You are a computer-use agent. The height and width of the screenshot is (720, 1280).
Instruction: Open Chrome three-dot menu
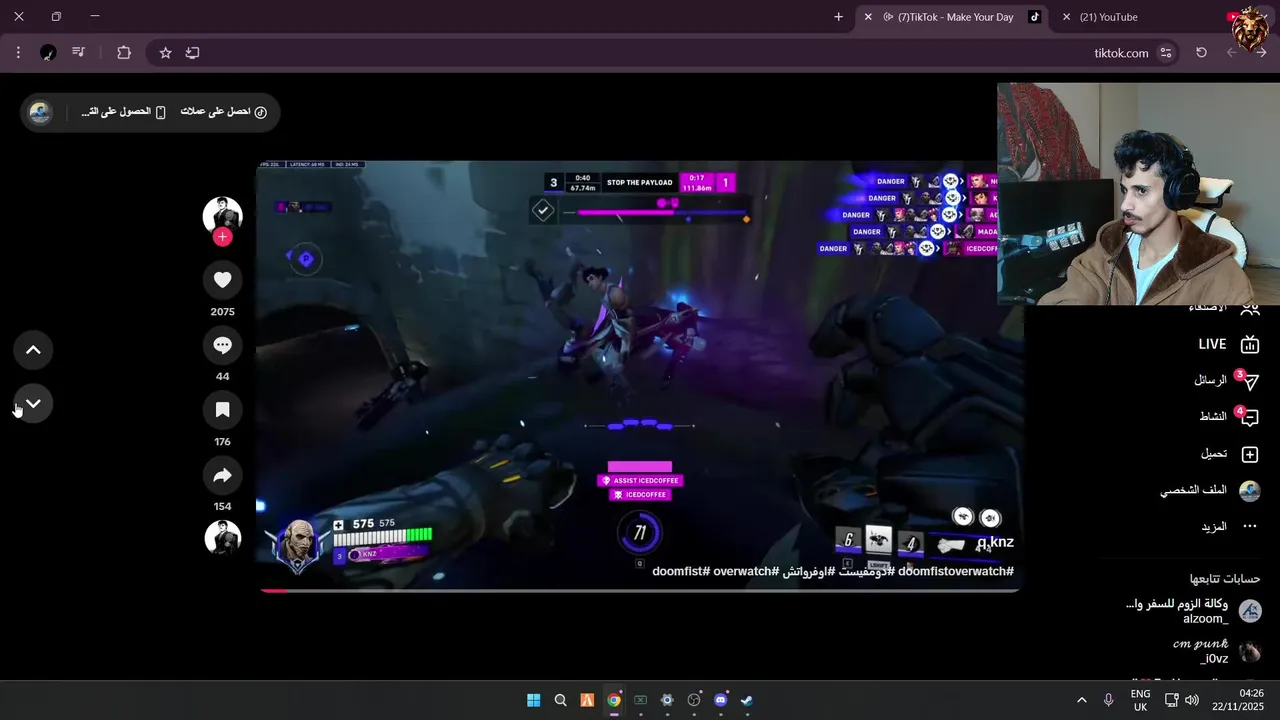[x=18, y=53]
